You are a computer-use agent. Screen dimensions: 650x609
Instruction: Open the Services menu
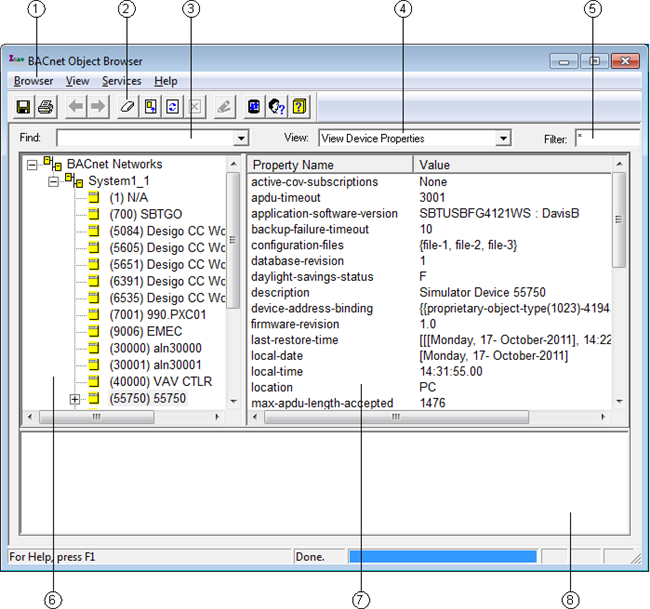[x=121, y=81]
